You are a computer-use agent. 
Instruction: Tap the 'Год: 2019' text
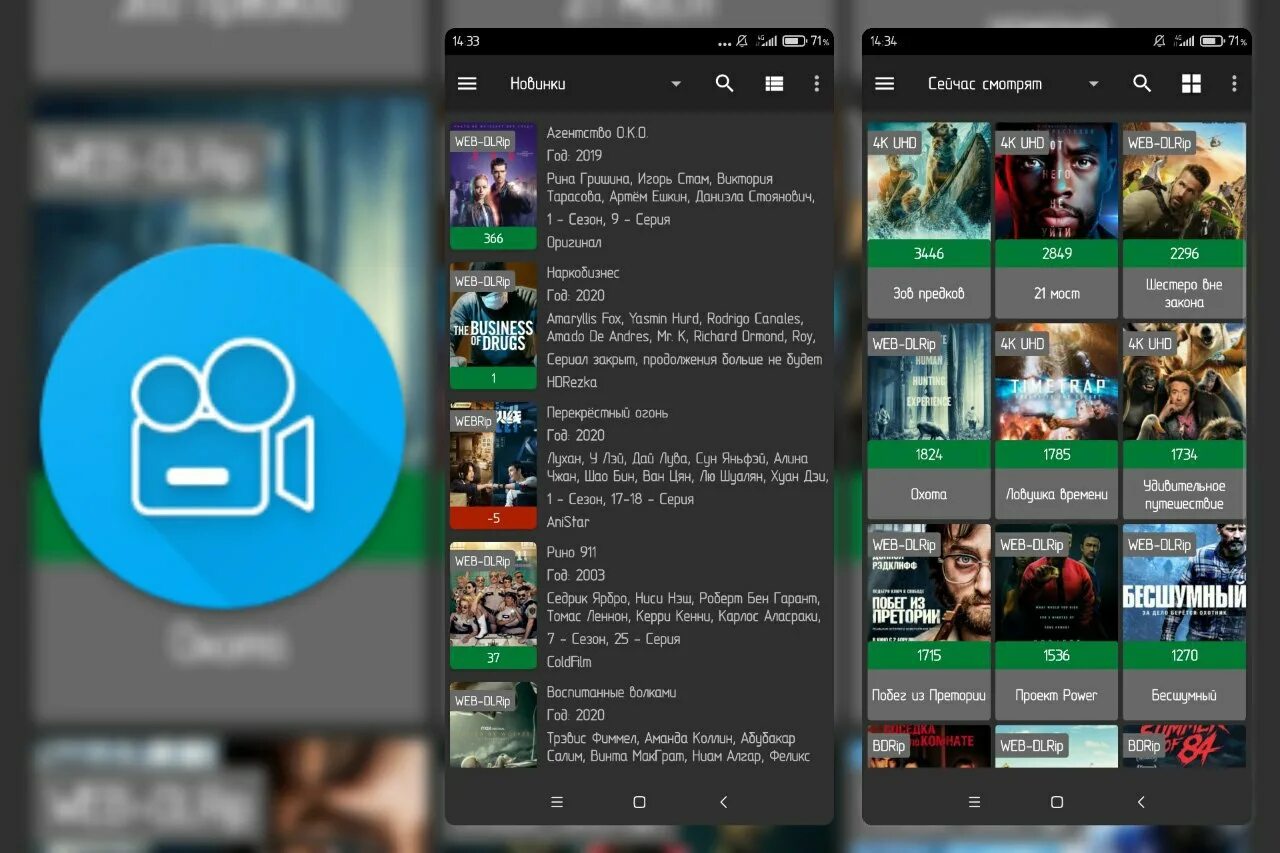[575, 156]
